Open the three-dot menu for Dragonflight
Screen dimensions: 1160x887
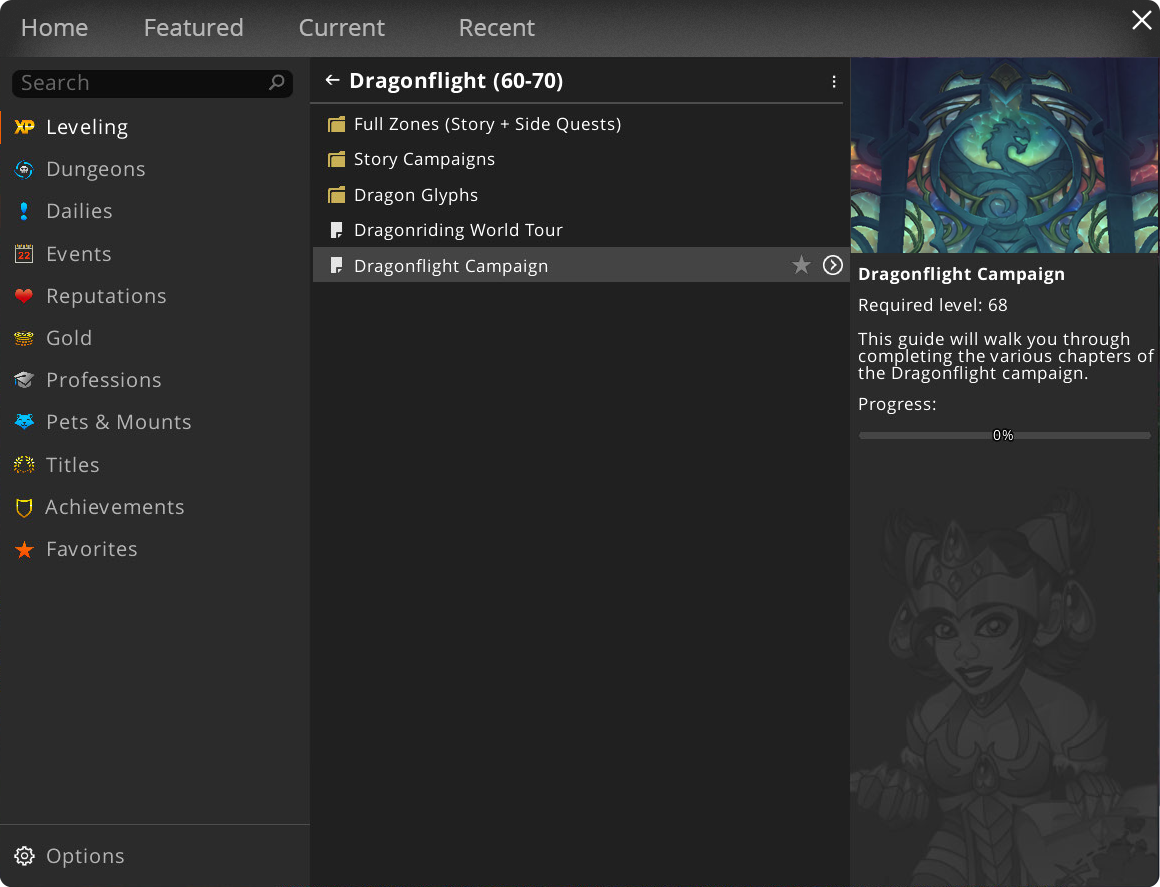(834, 81)
